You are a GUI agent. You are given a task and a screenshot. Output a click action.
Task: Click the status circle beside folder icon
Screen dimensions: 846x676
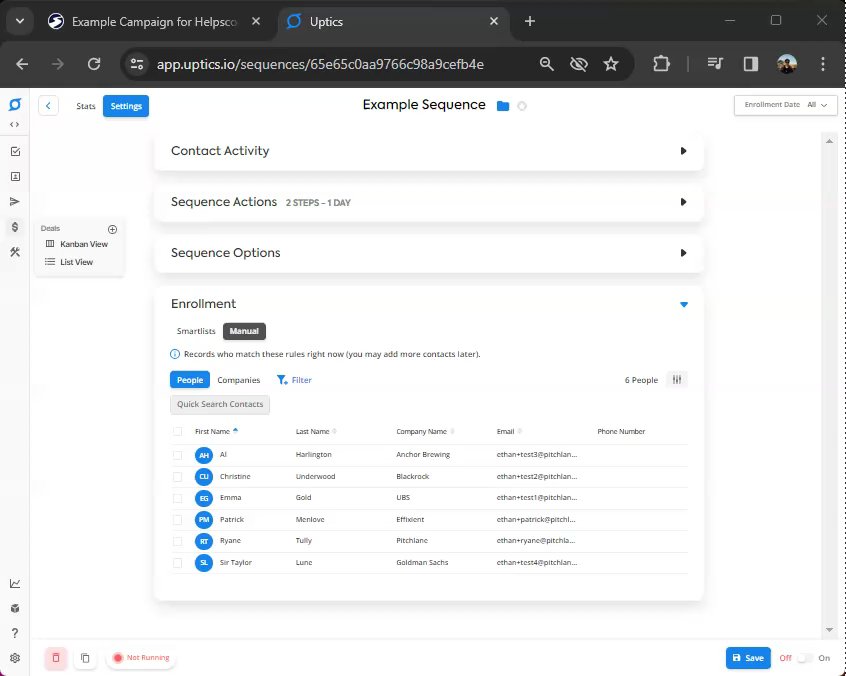coord(522,106)
